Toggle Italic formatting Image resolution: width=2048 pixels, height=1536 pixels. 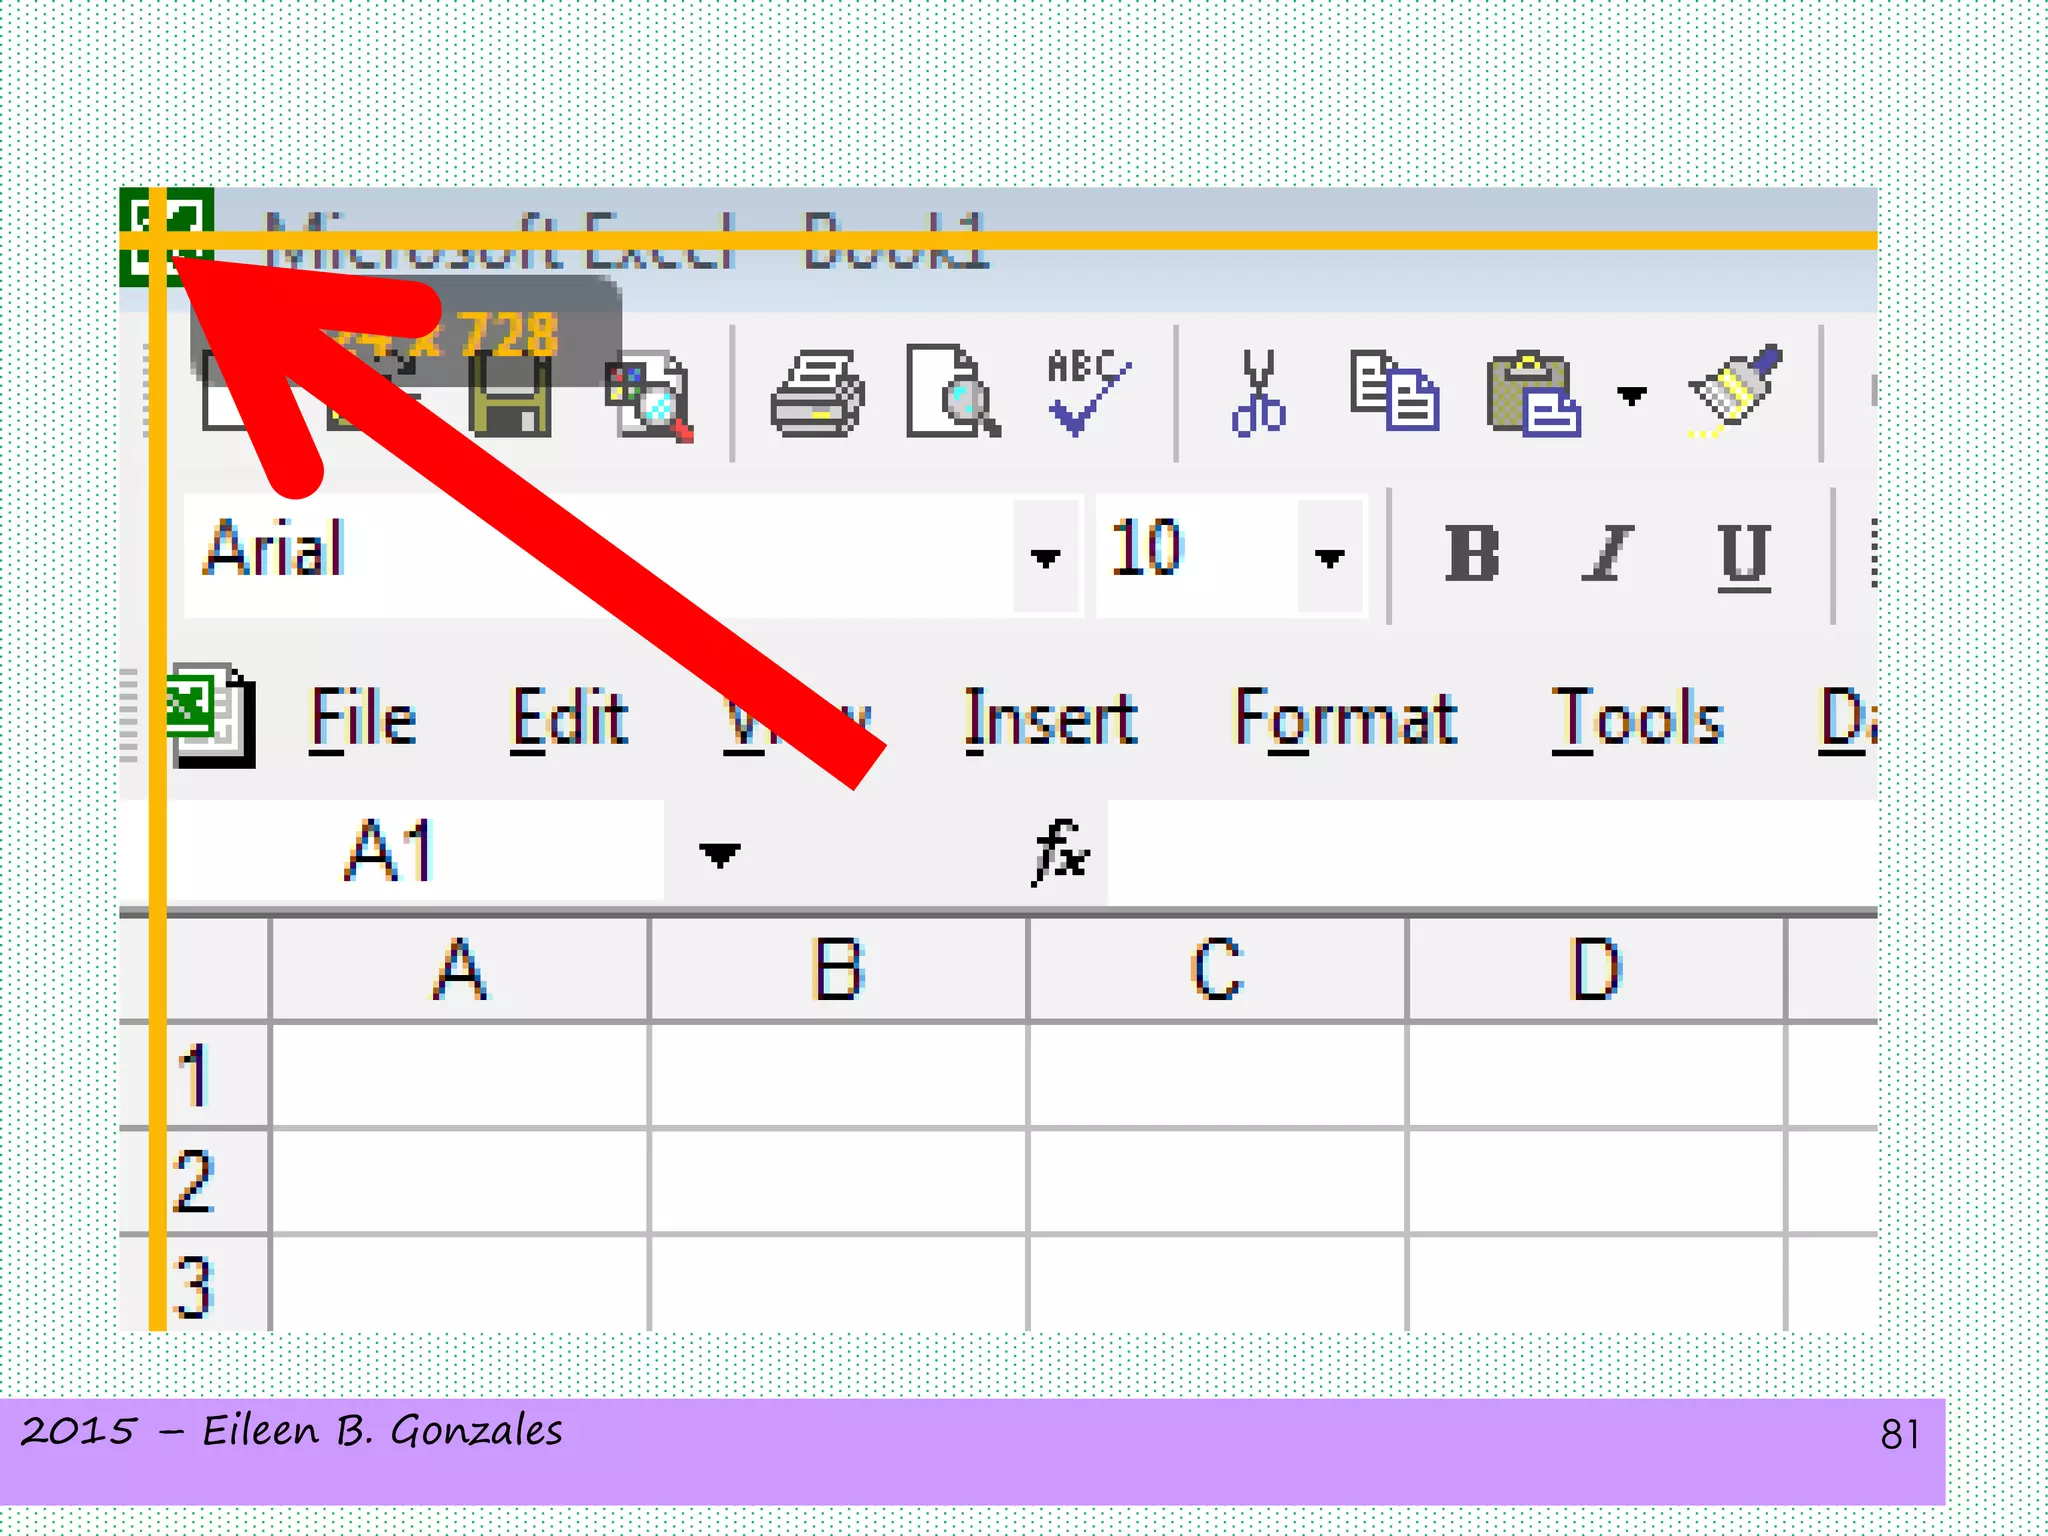(x=1607, y=553)
